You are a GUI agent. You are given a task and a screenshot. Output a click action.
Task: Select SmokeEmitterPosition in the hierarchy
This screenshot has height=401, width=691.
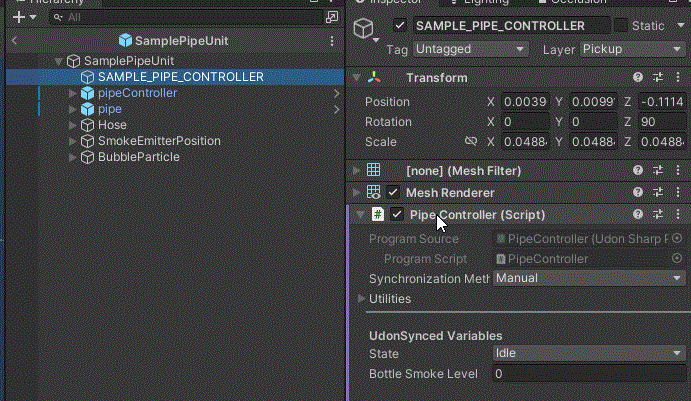(159, 141)
